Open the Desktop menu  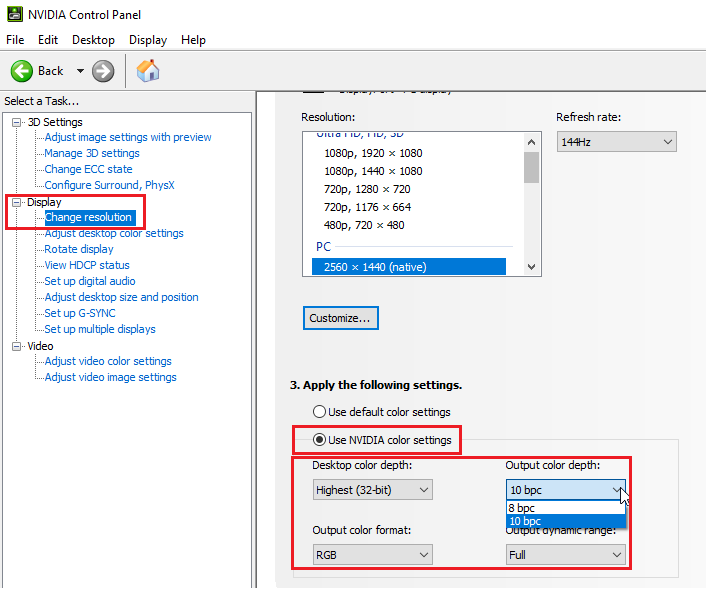coord(93,40)
